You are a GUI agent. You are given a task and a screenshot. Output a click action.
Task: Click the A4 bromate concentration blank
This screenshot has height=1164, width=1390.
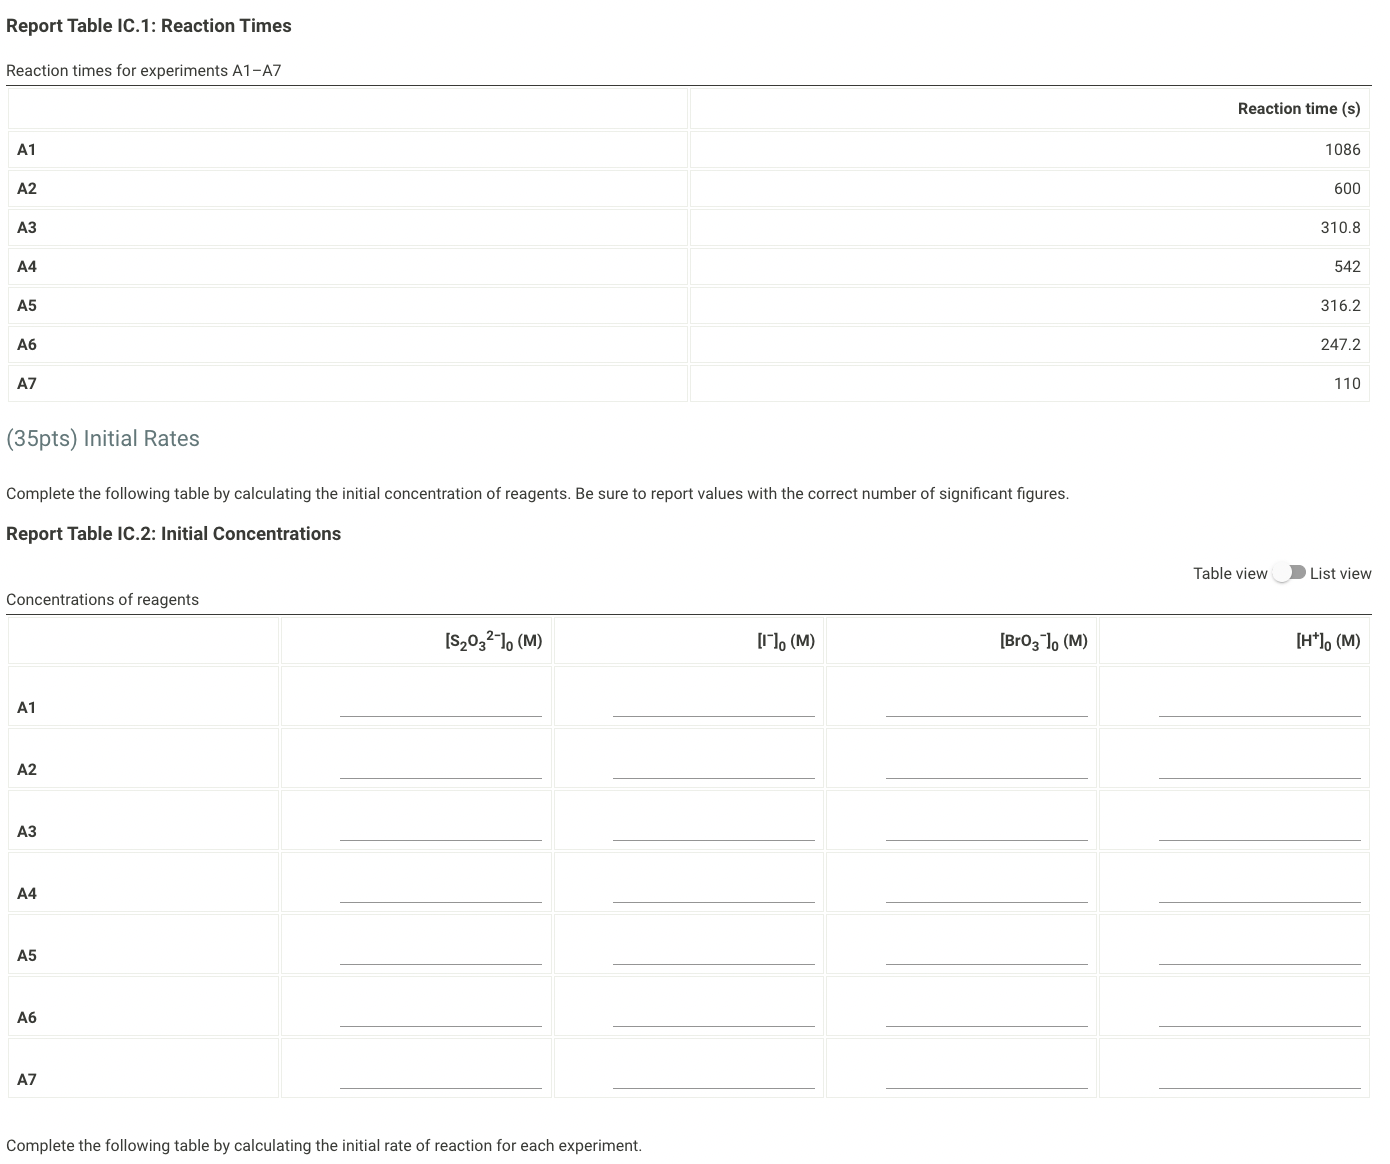click(x=987, y=890)
